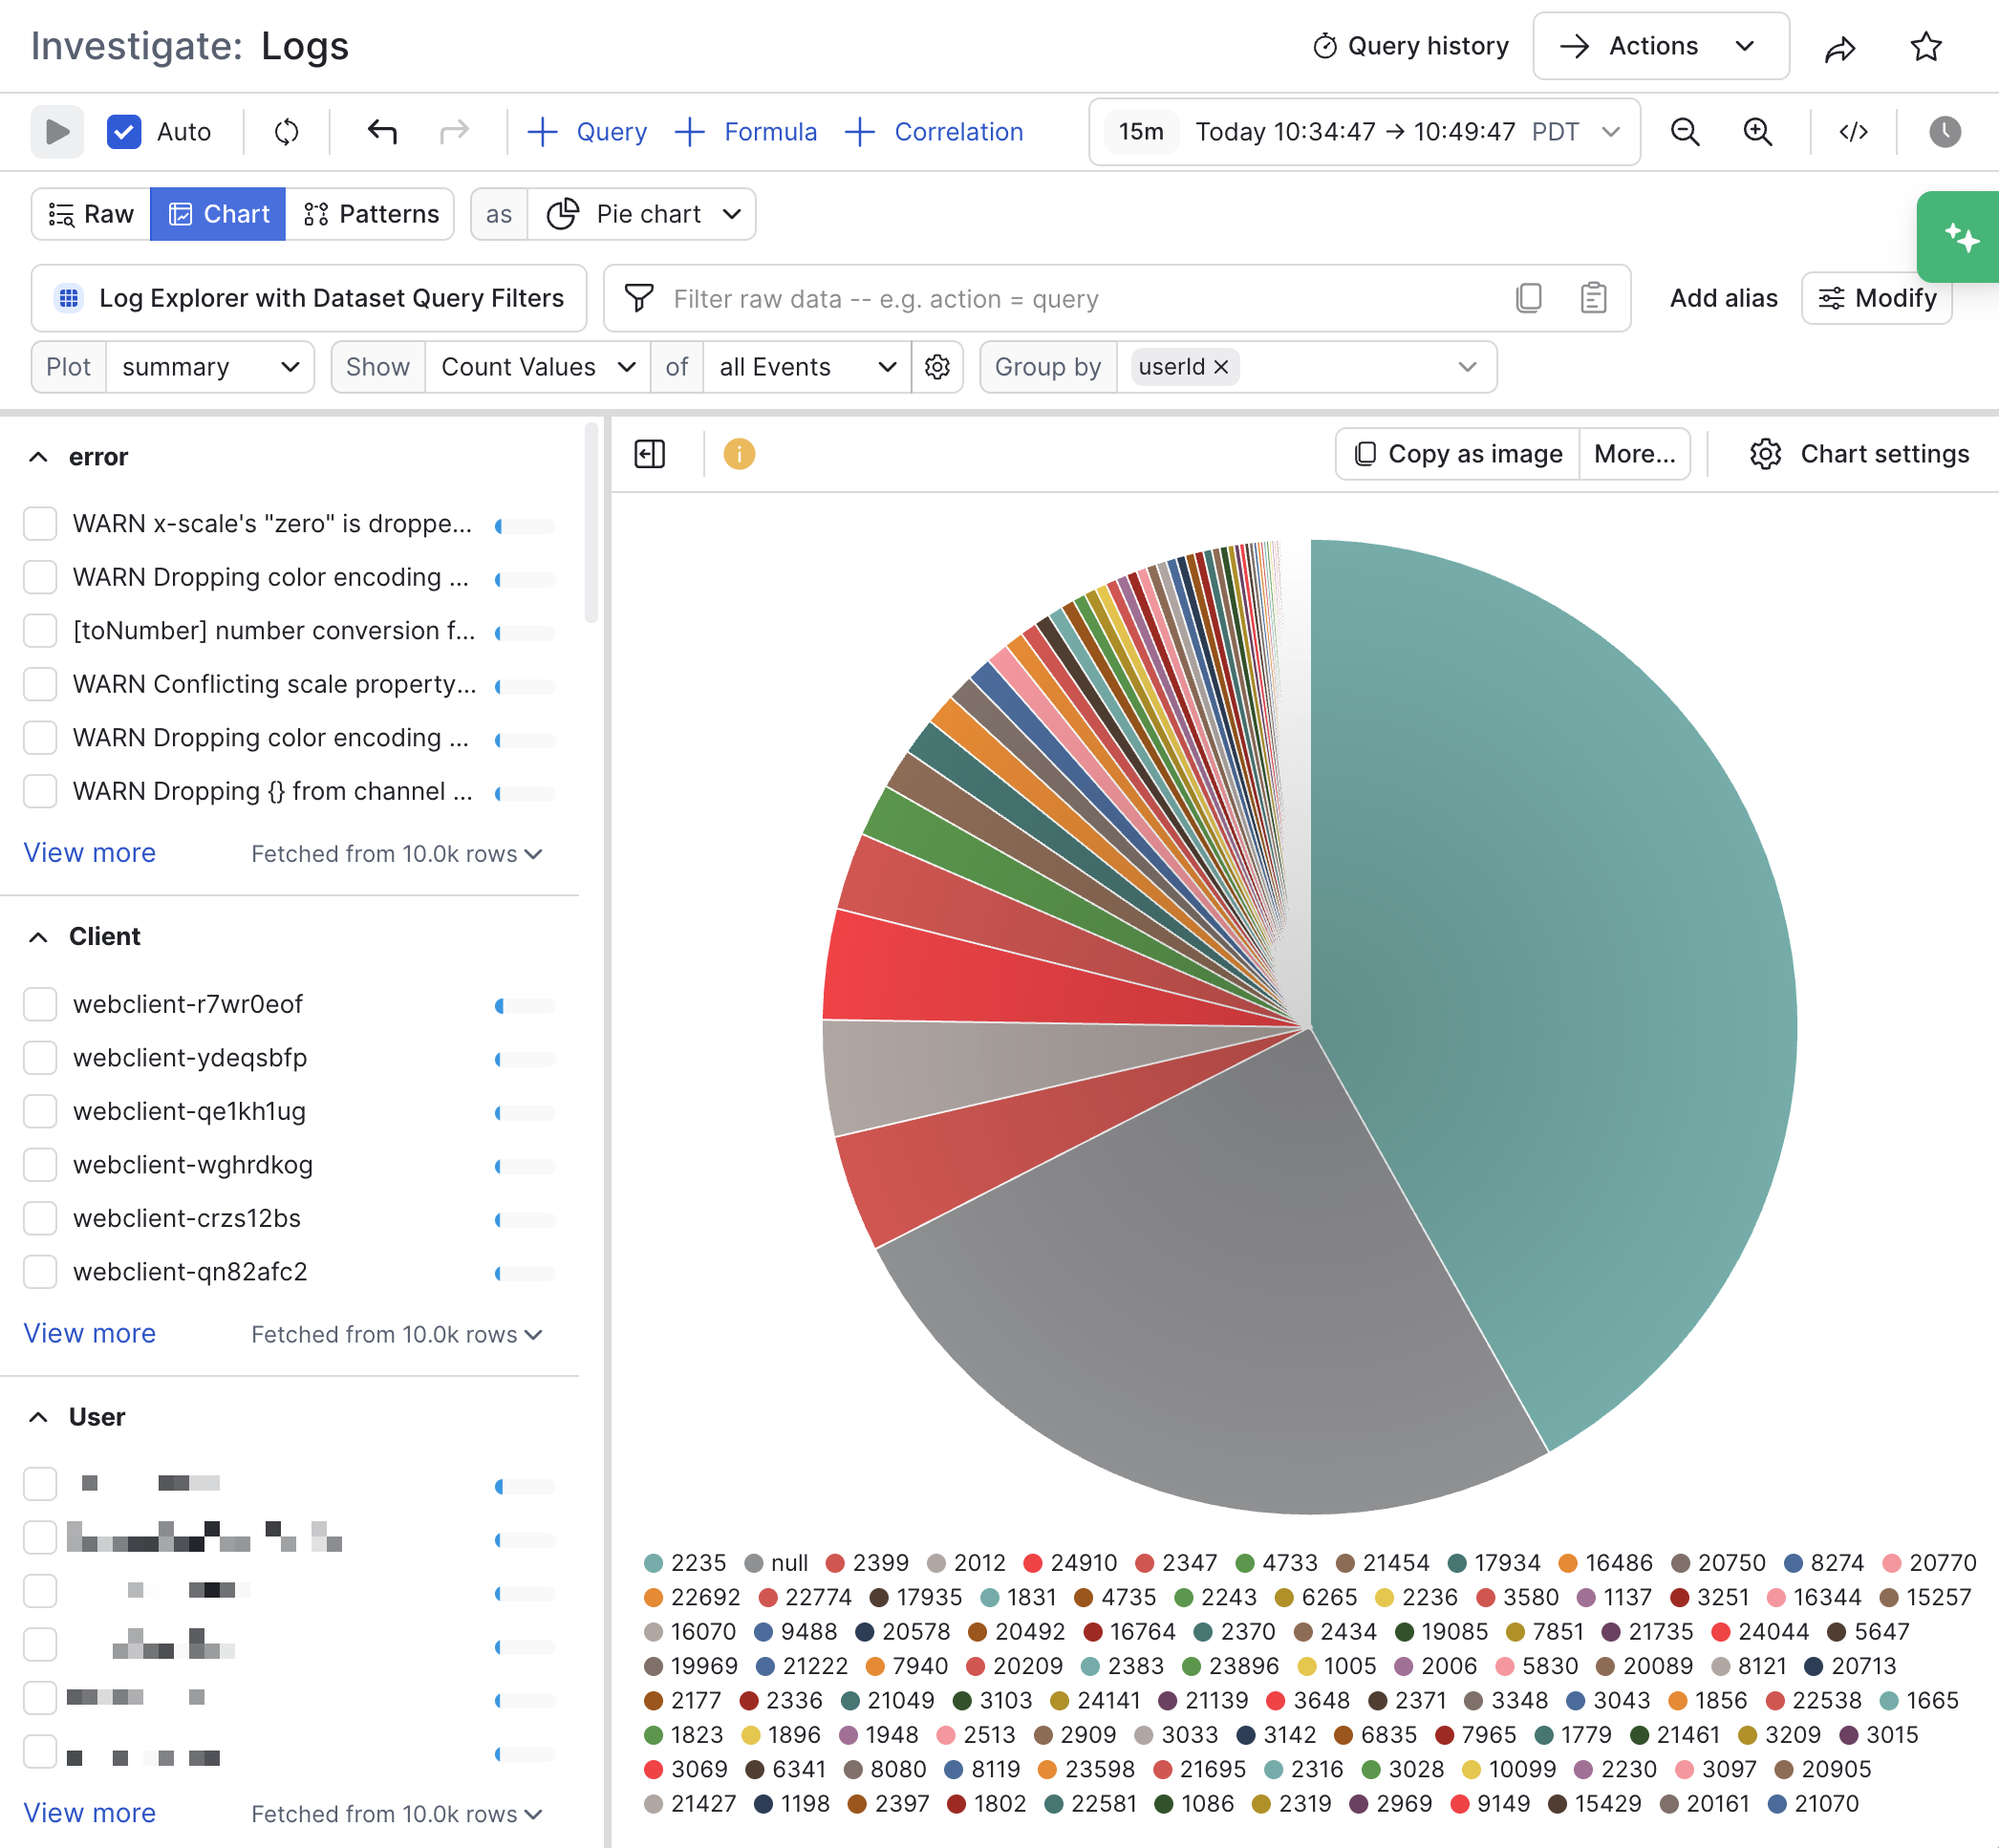This screenshot has height=1848, width=1999.
Task: Switch to the Raw tab
Action: [x=91, y=214]
